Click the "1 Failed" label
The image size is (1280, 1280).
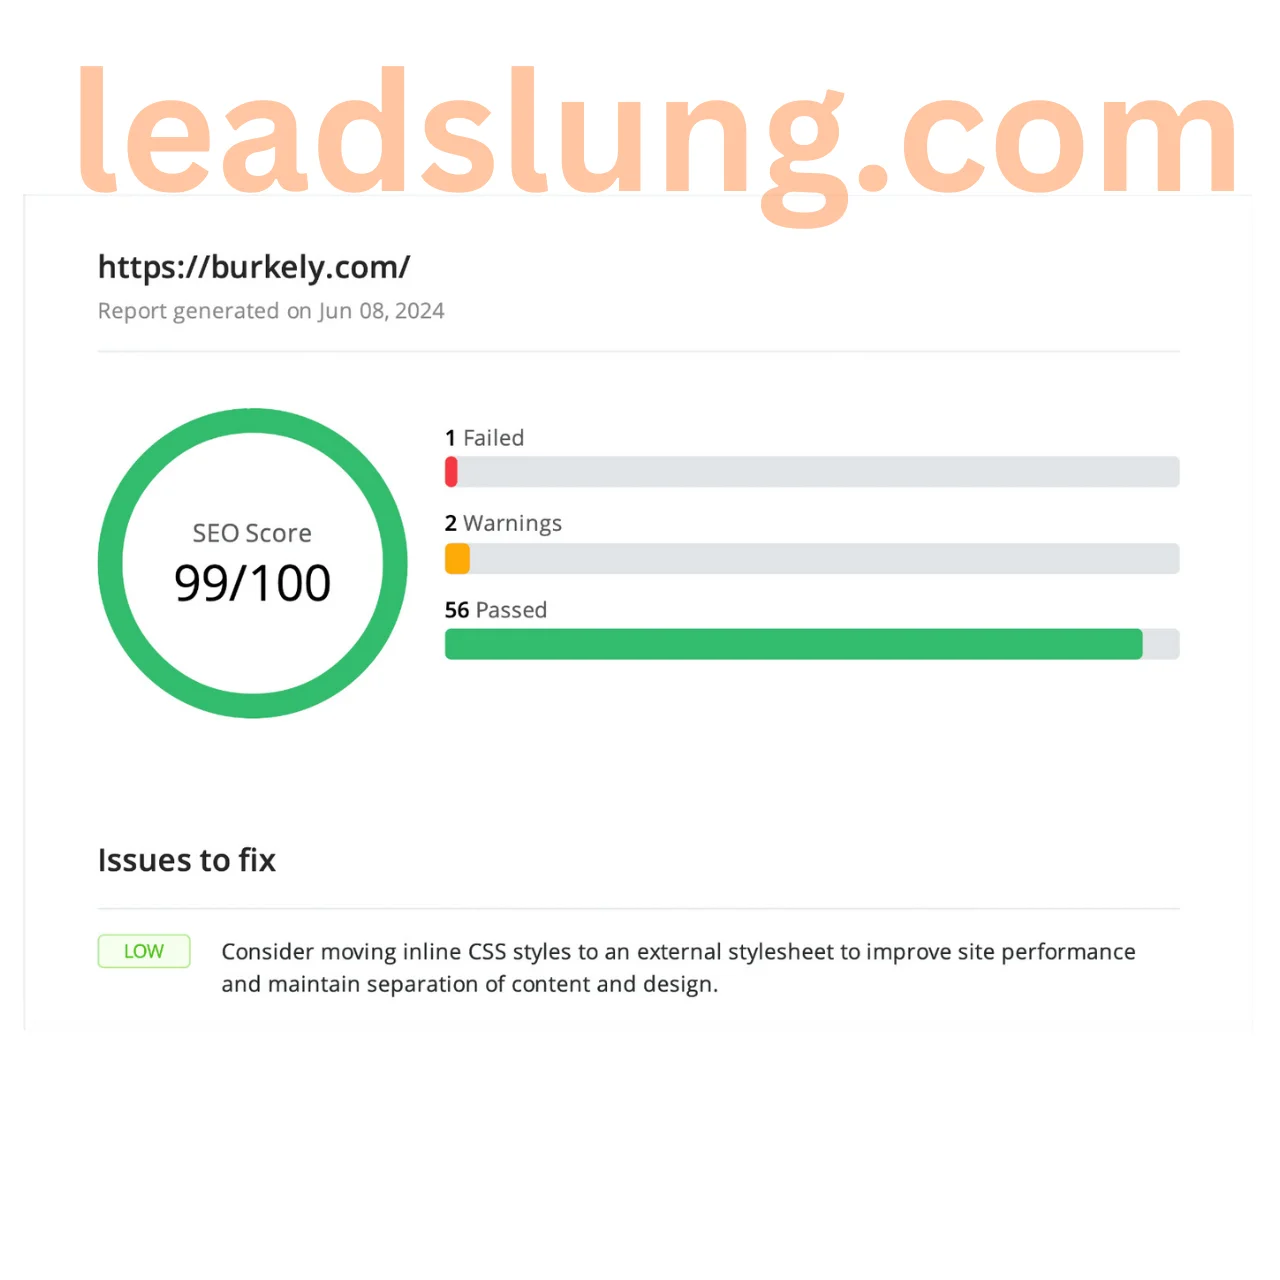pyautogui.click(x=484, y=438)
